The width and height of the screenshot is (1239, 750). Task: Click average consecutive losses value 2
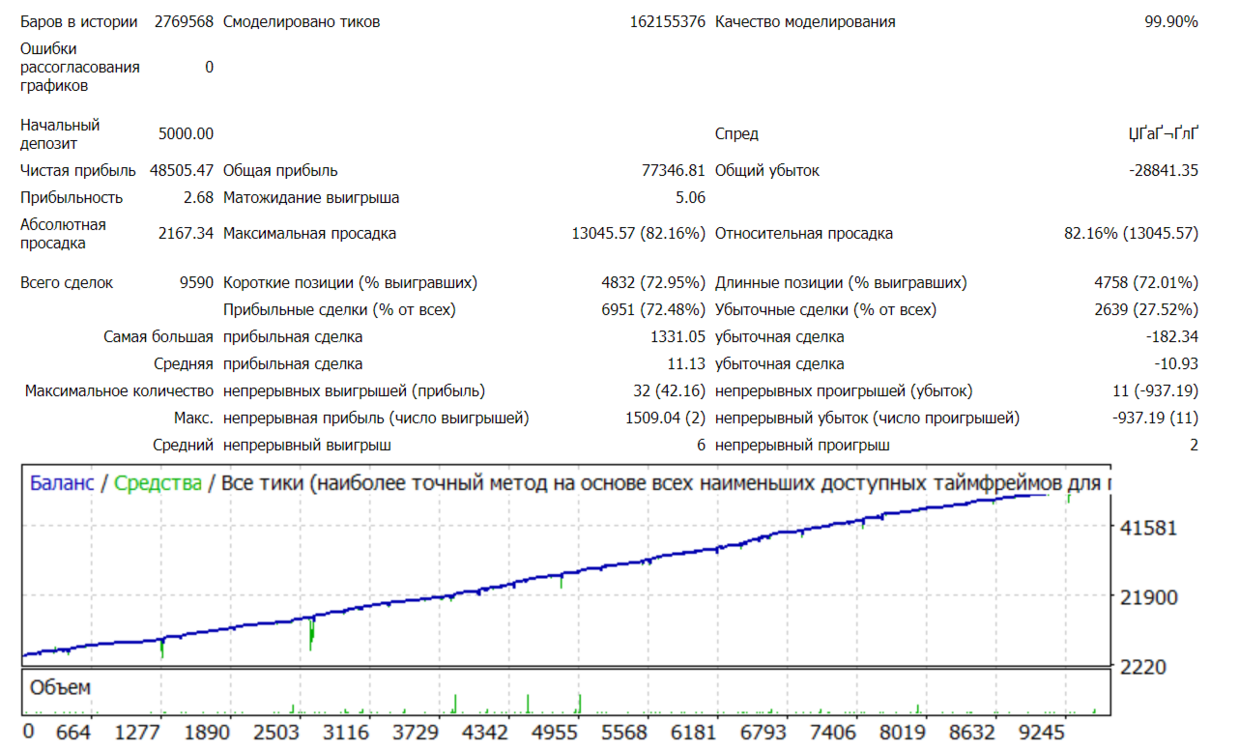click(1194, 445)
